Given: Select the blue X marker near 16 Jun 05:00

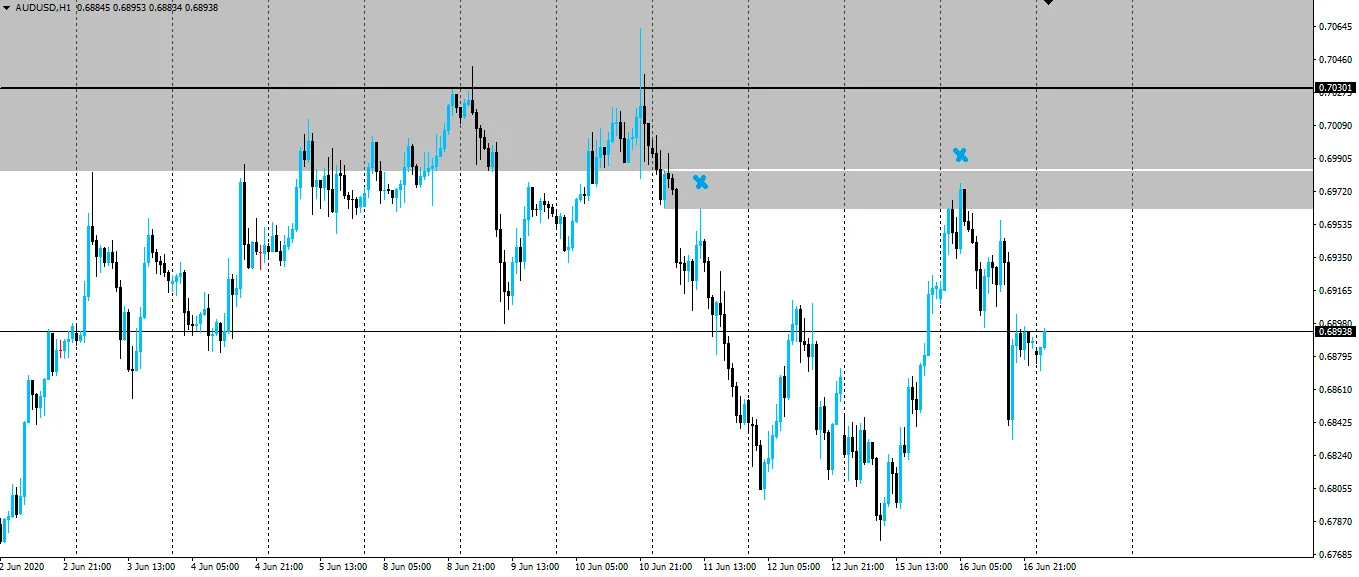Looking at the screenshot, I should point(960,154).
